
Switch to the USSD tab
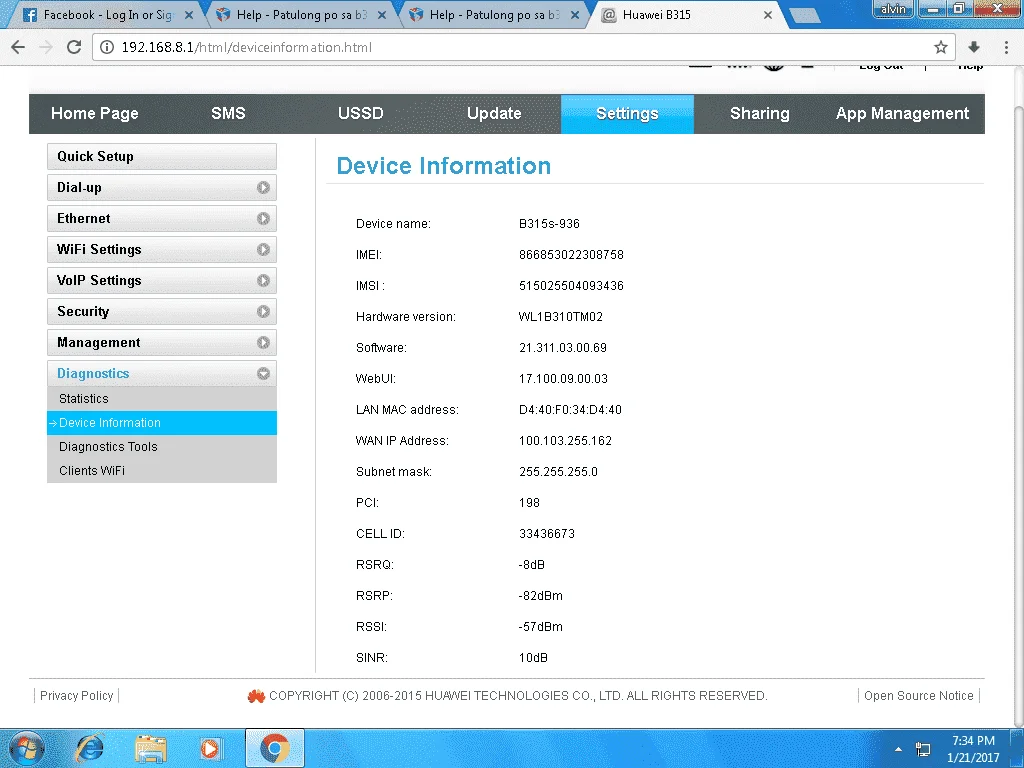360,114
